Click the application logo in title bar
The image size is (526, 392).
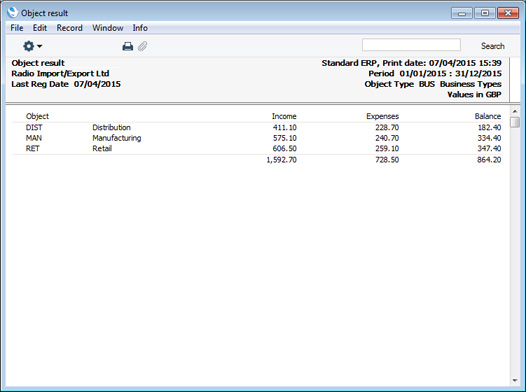(x=12, y=12)
